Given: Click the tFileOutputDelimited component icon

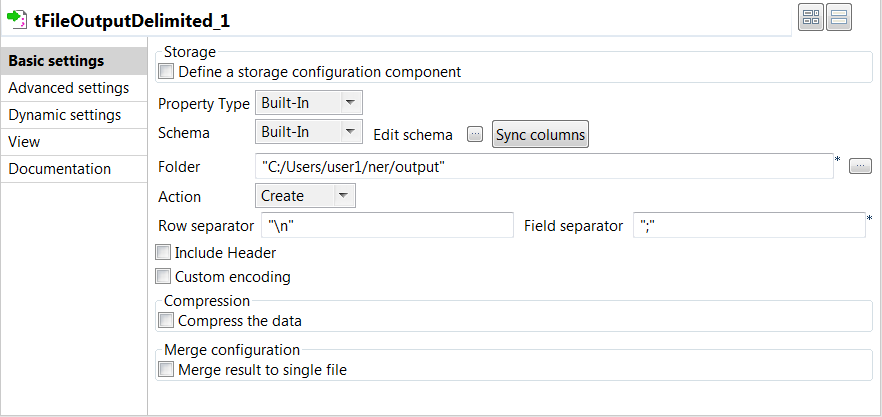Looking at the screenshot, I should coord(16,19).
